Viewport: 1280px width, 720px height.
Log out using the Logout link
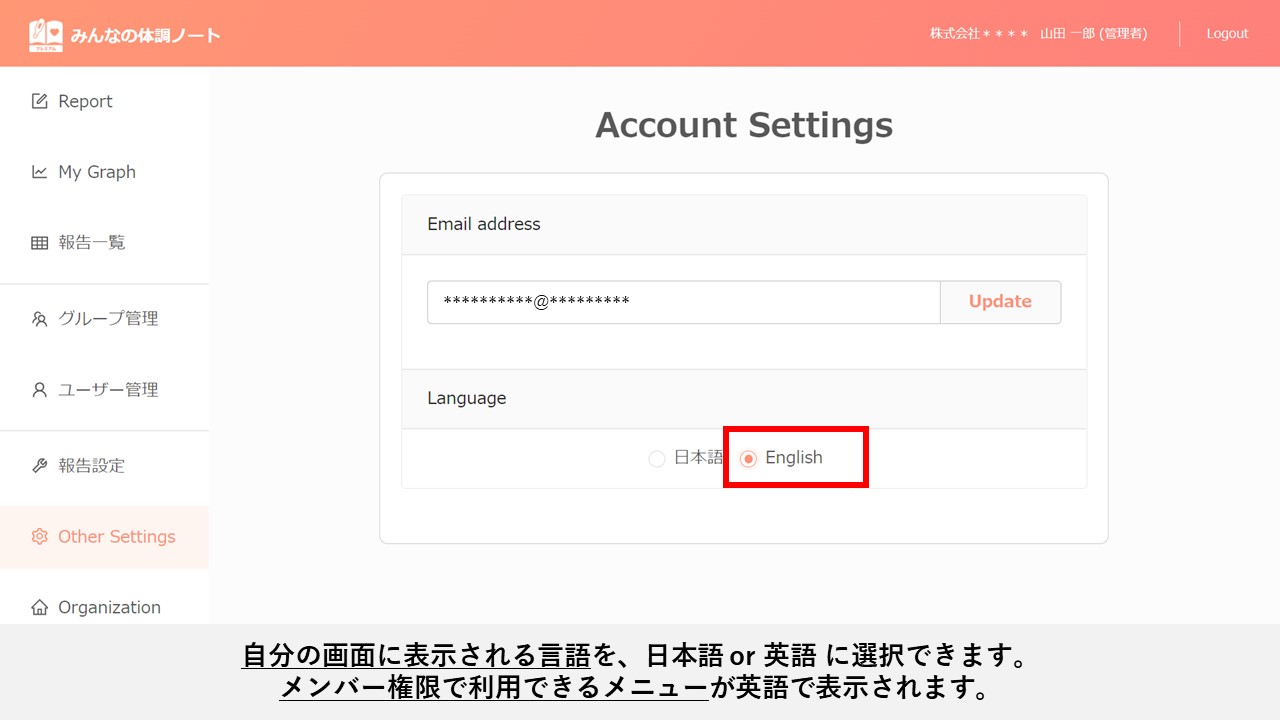1227,34
